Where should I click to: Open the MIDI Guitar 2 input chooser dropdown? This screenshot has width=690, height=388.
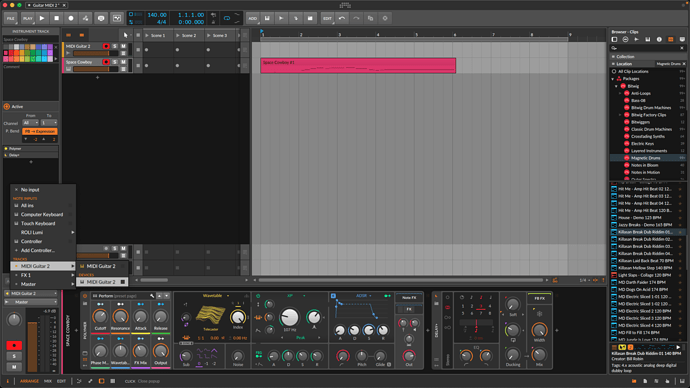[31, 293]
